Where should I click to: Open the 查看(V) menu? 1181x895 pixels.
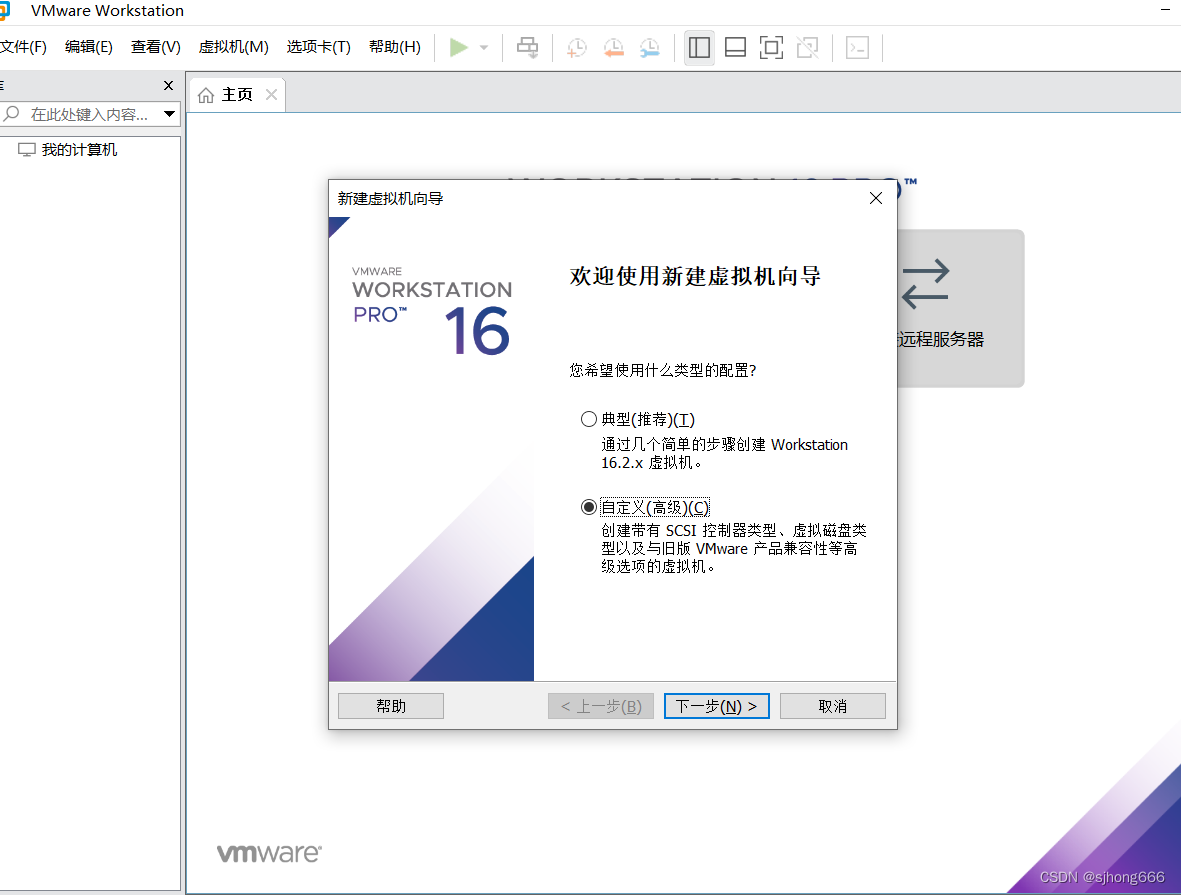click(155, 47)
